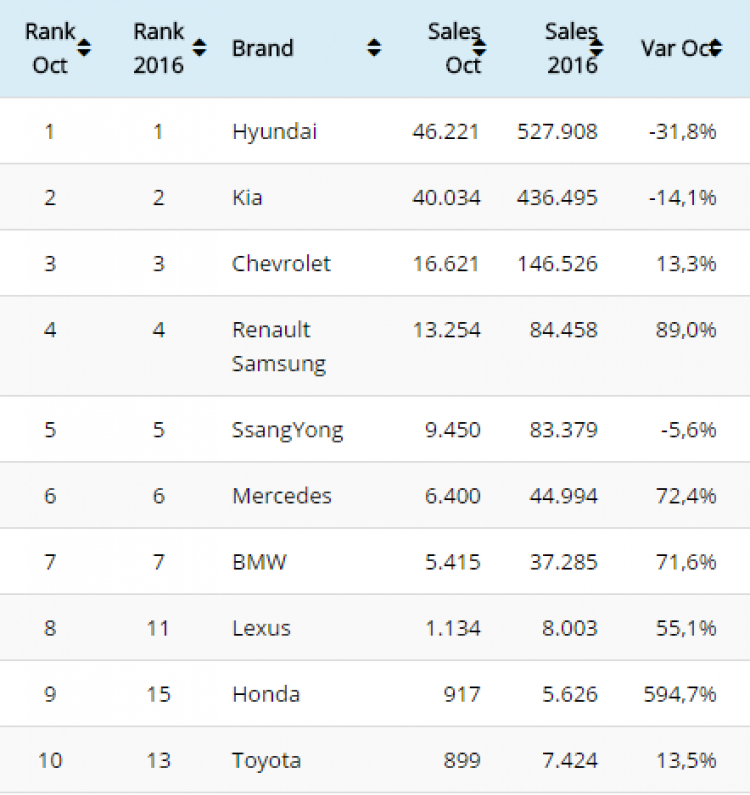Click the Brand column sort arrows
The image size is (750, 795).
tap(374, 48)
